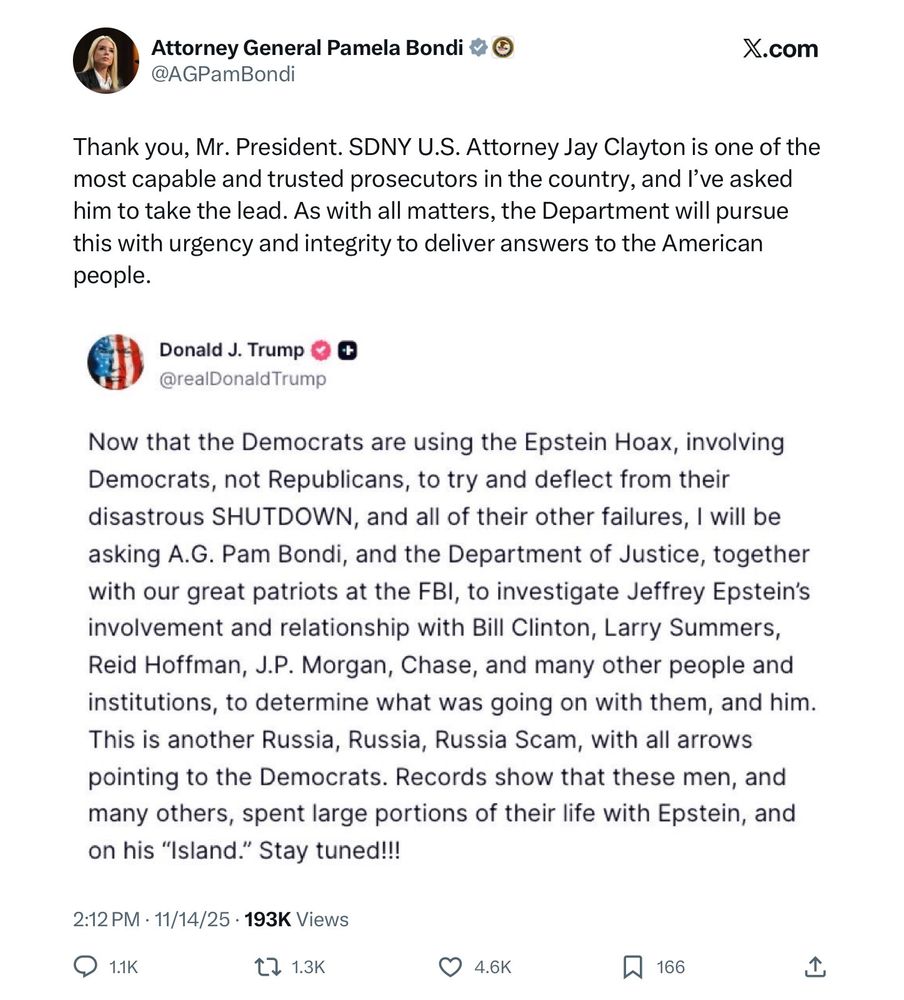The height and width of the screenshot is (1000, 904).
Task: Open the X.com logo
Action: point(780,49)
